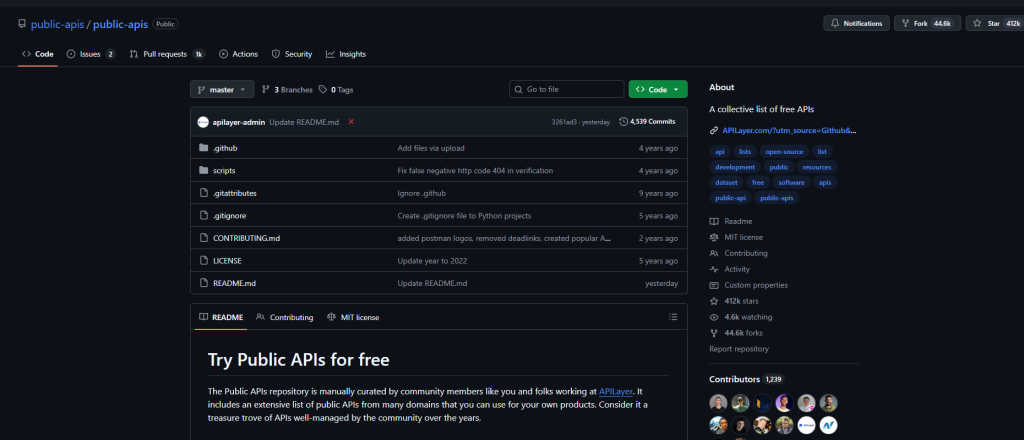This screenshot has height=440, width=1024.
Task: Open the CONTRIBUTING.md file
Action: point(246,238)
